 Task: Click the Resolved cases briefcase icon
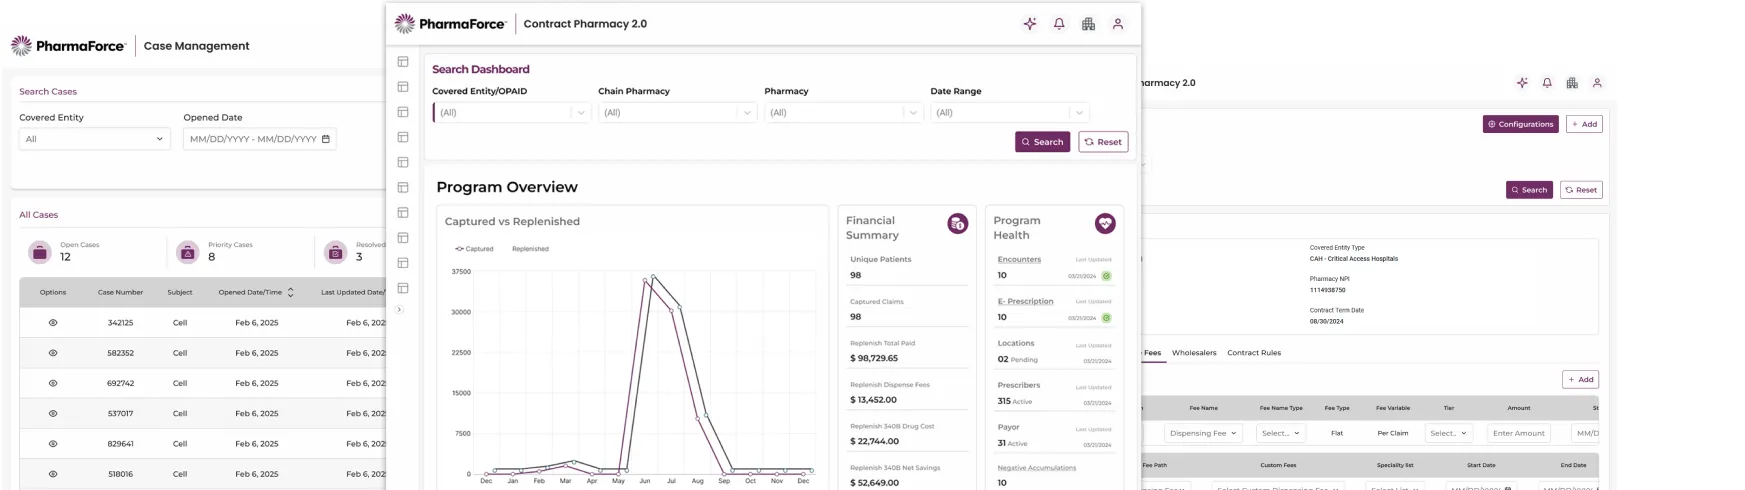(x=336, y=252)
